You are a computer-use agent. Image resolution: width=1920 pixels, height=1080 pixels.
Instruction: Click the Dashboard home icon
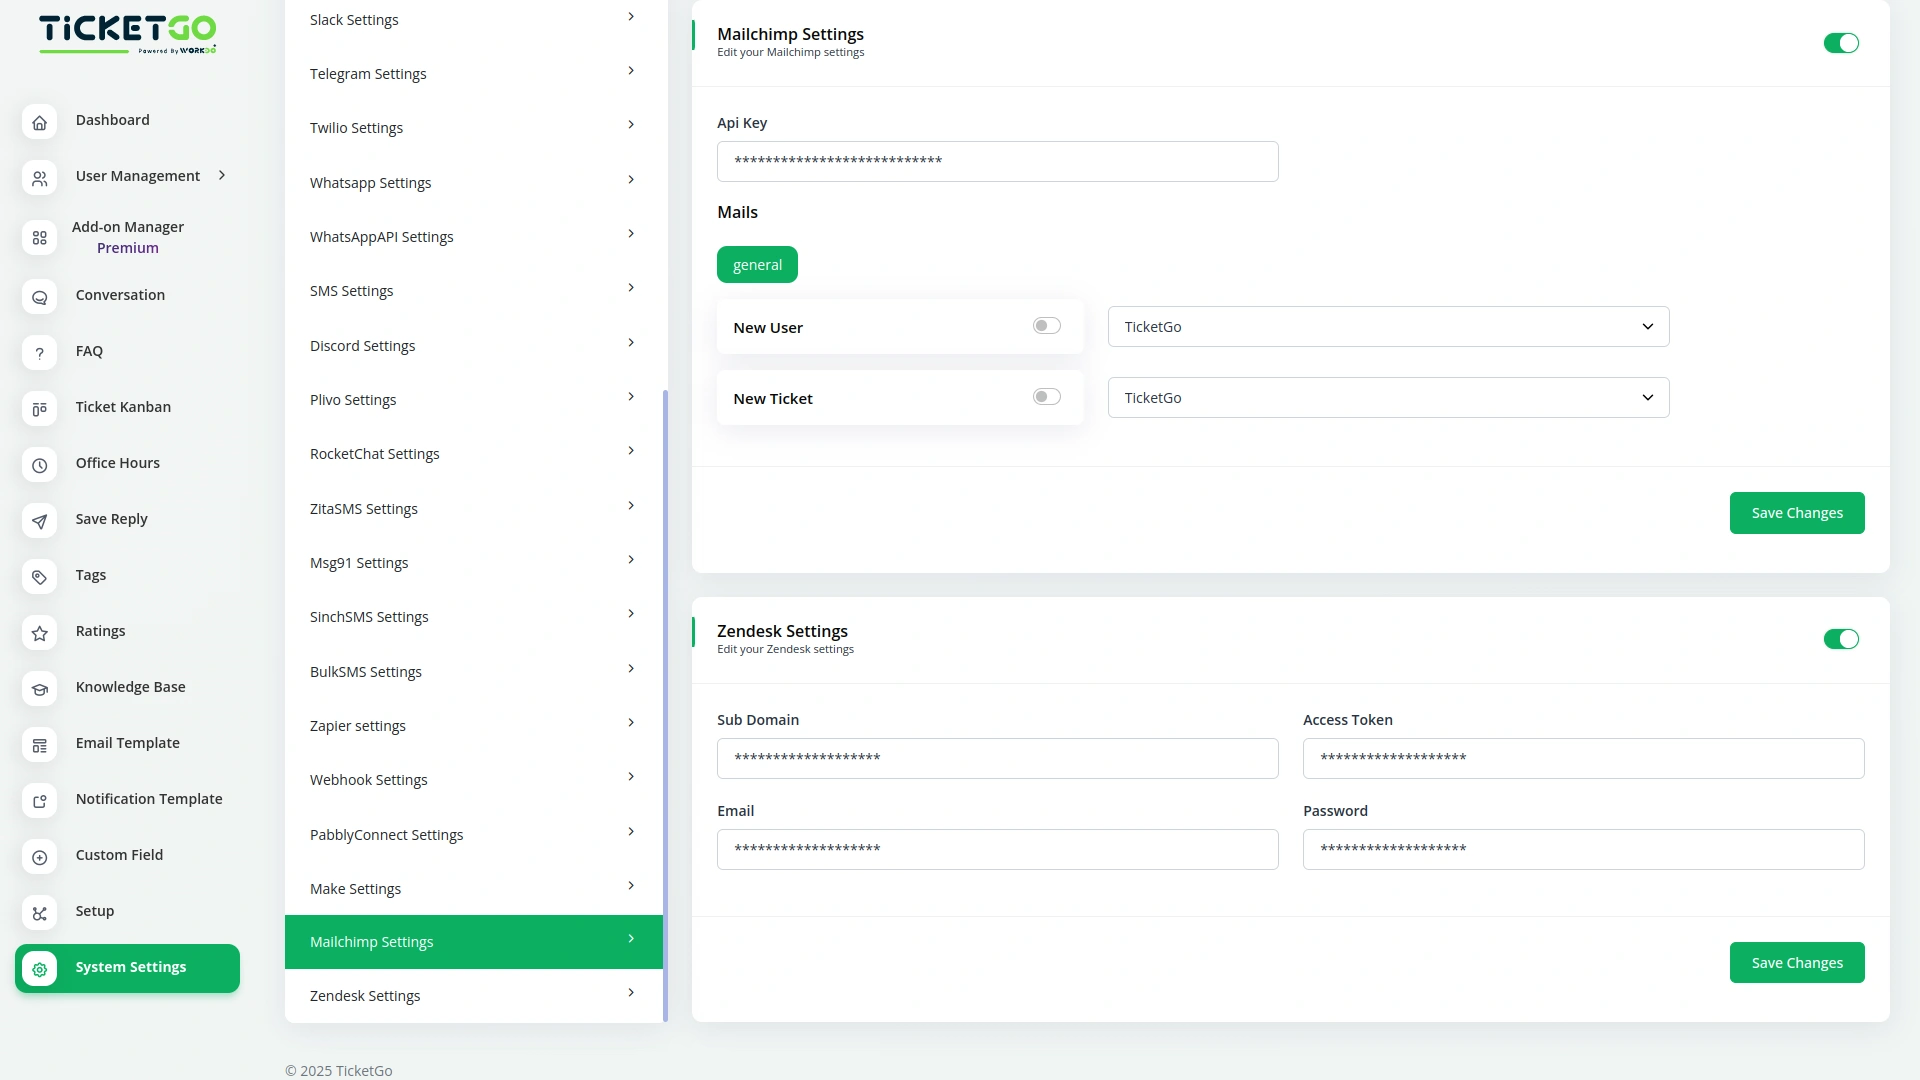39,122
